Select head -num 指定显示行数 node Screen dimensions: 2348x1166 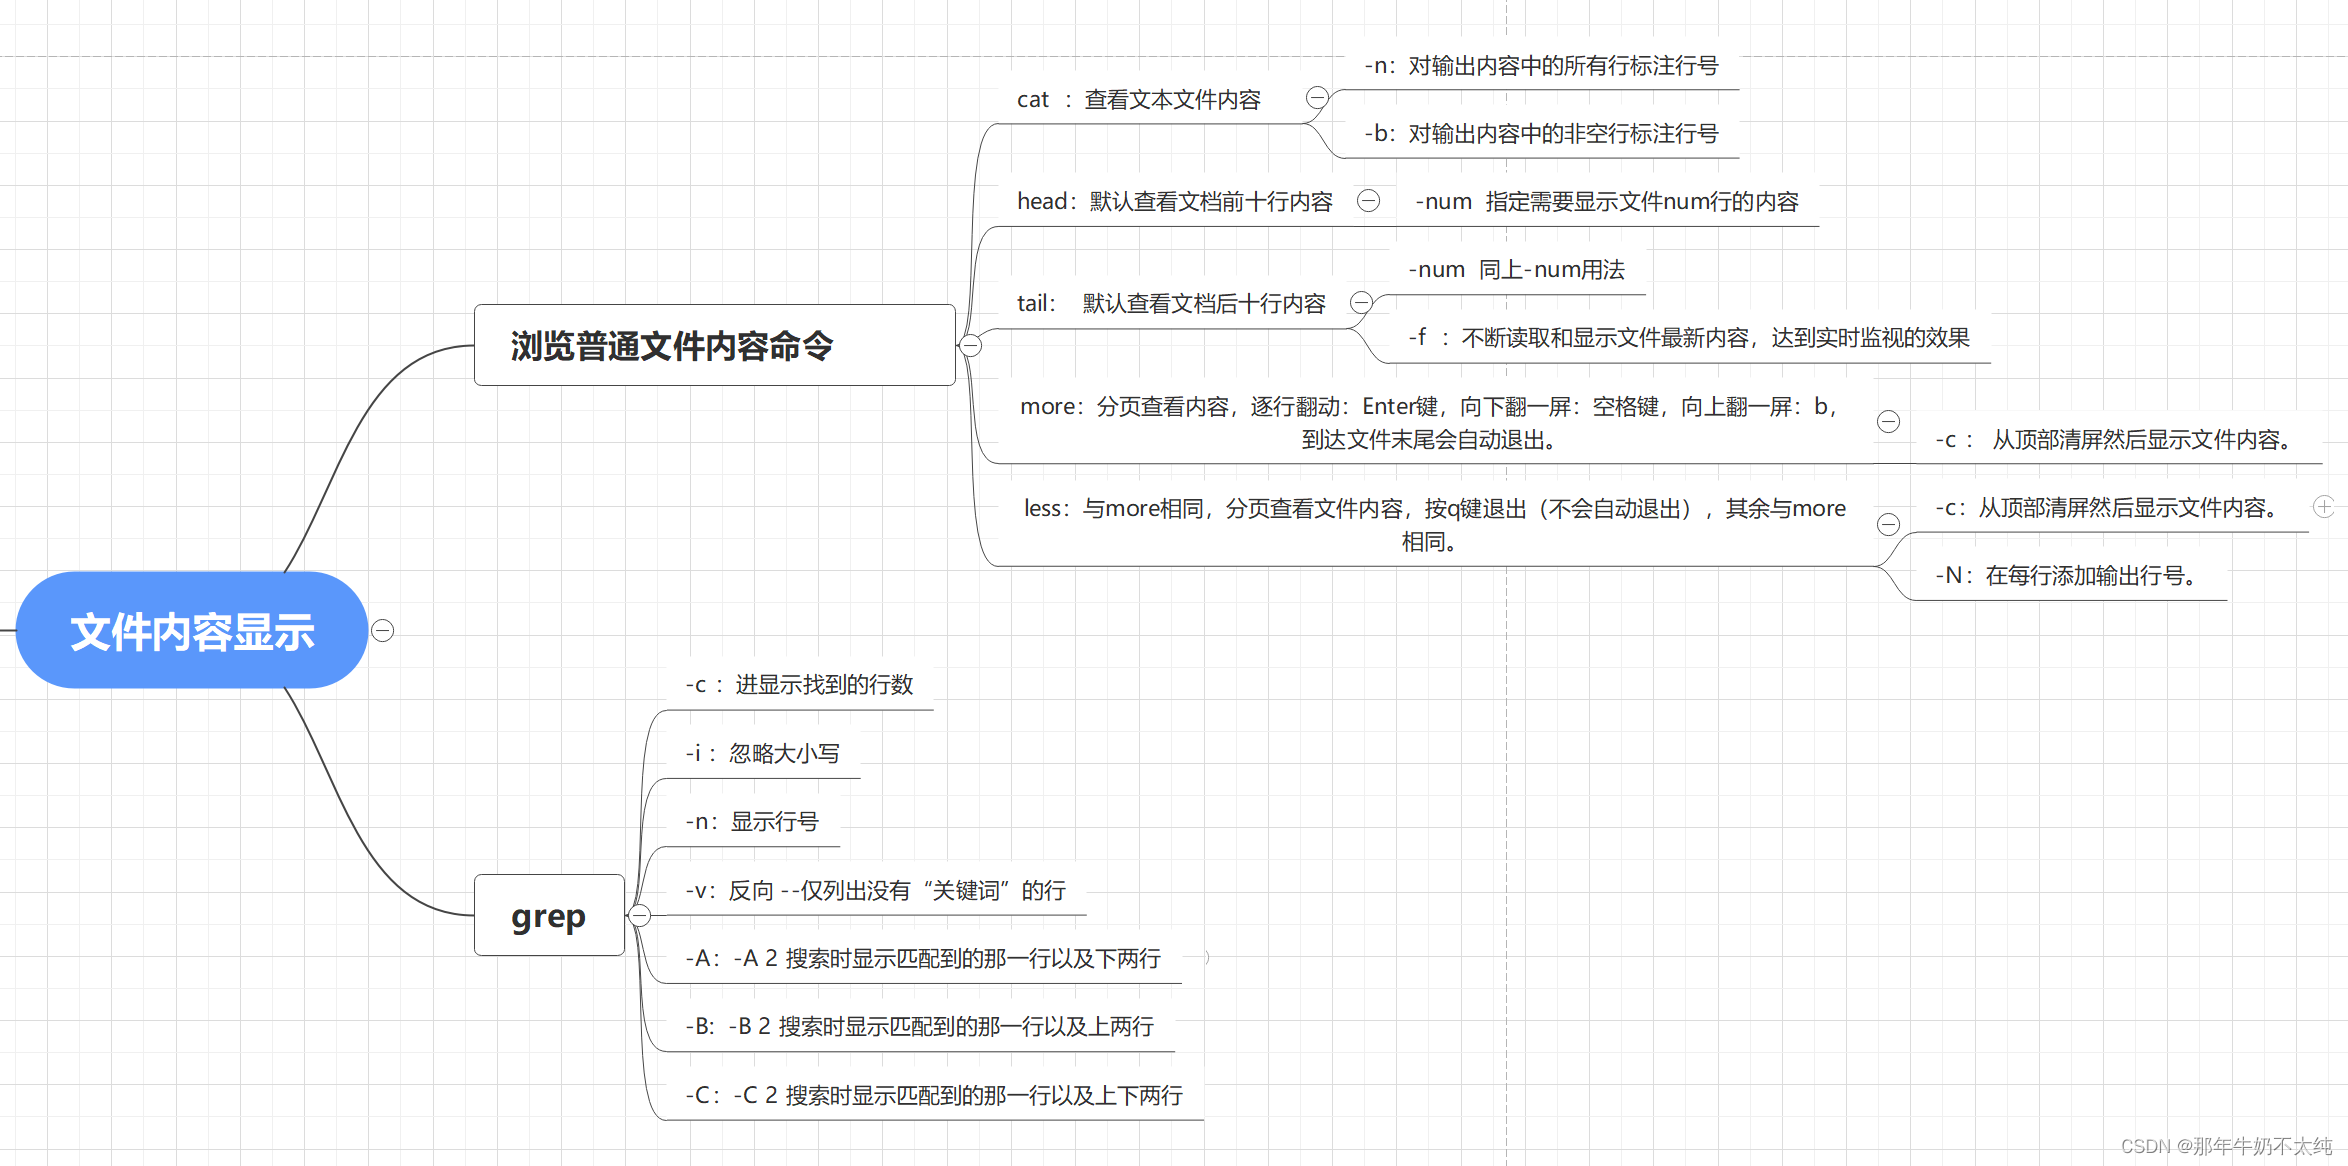(x=1606, y=202)
